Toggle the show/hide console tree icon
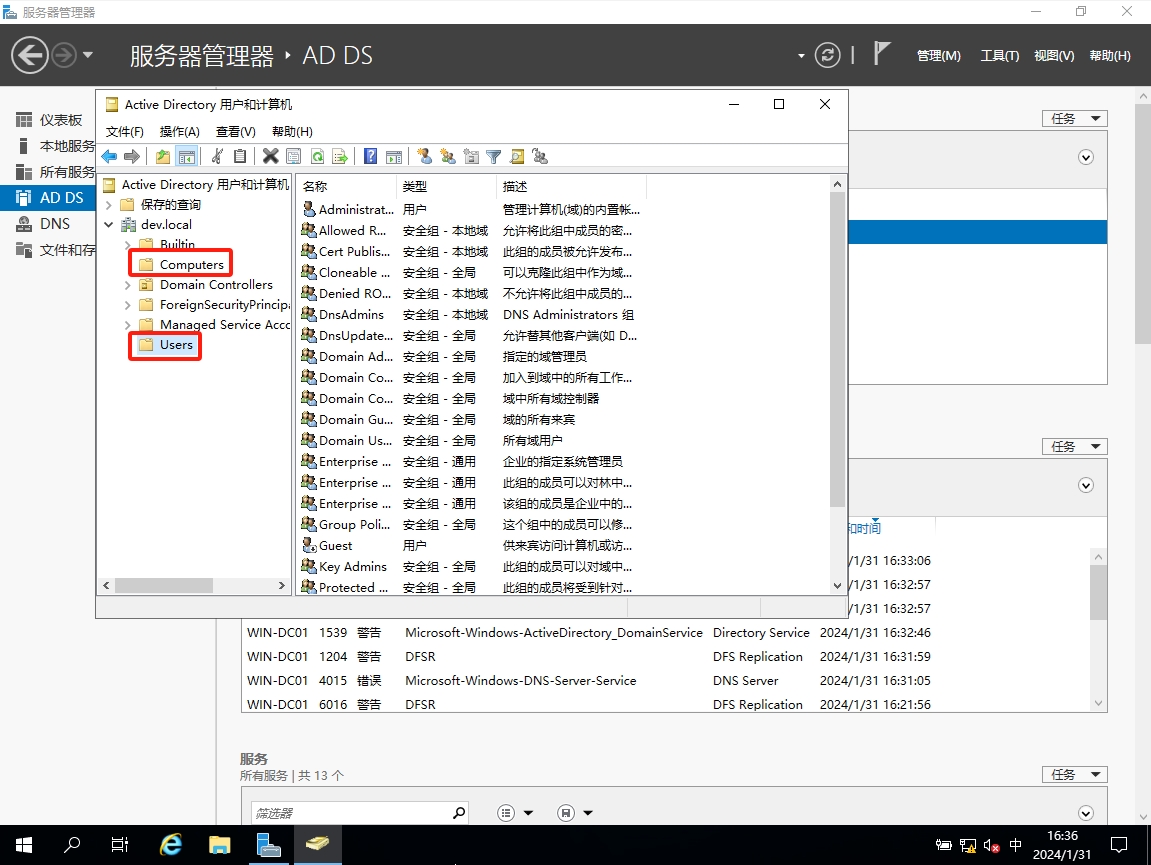 [x=186, y=156]
